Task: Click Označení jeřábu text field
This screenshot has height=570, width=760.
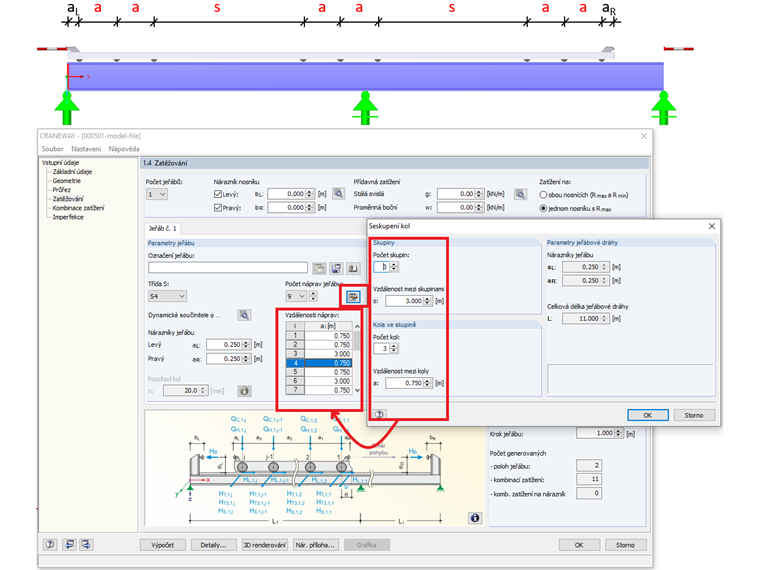Action: coord(228,268)
